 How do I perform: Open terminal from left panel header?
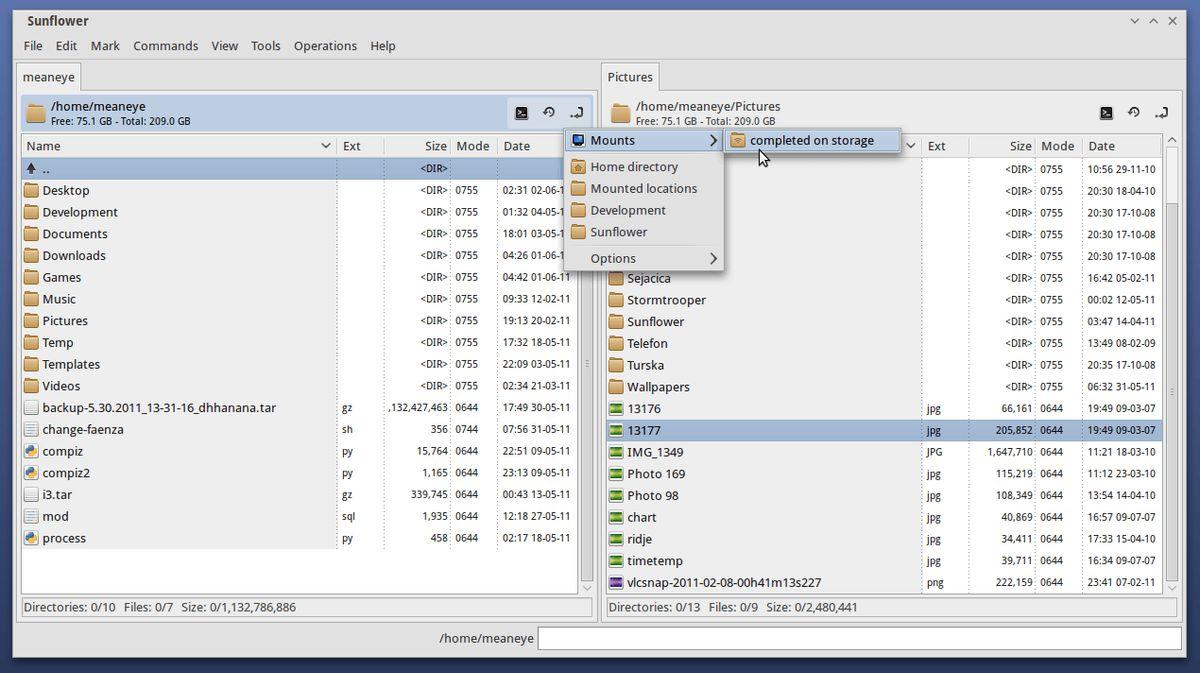pyautogui.click(x=521, y=113)
